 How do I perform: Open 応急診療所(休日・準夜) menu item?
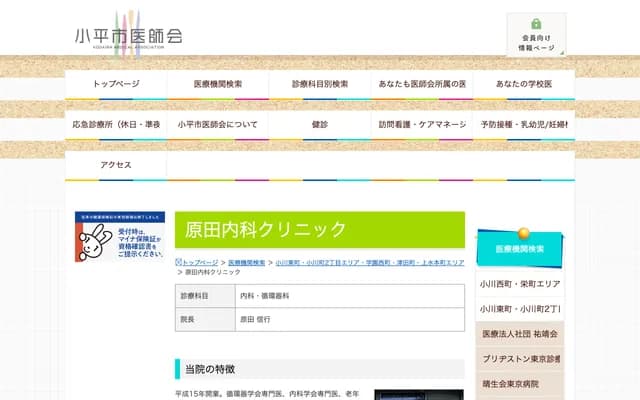point(116,125)
